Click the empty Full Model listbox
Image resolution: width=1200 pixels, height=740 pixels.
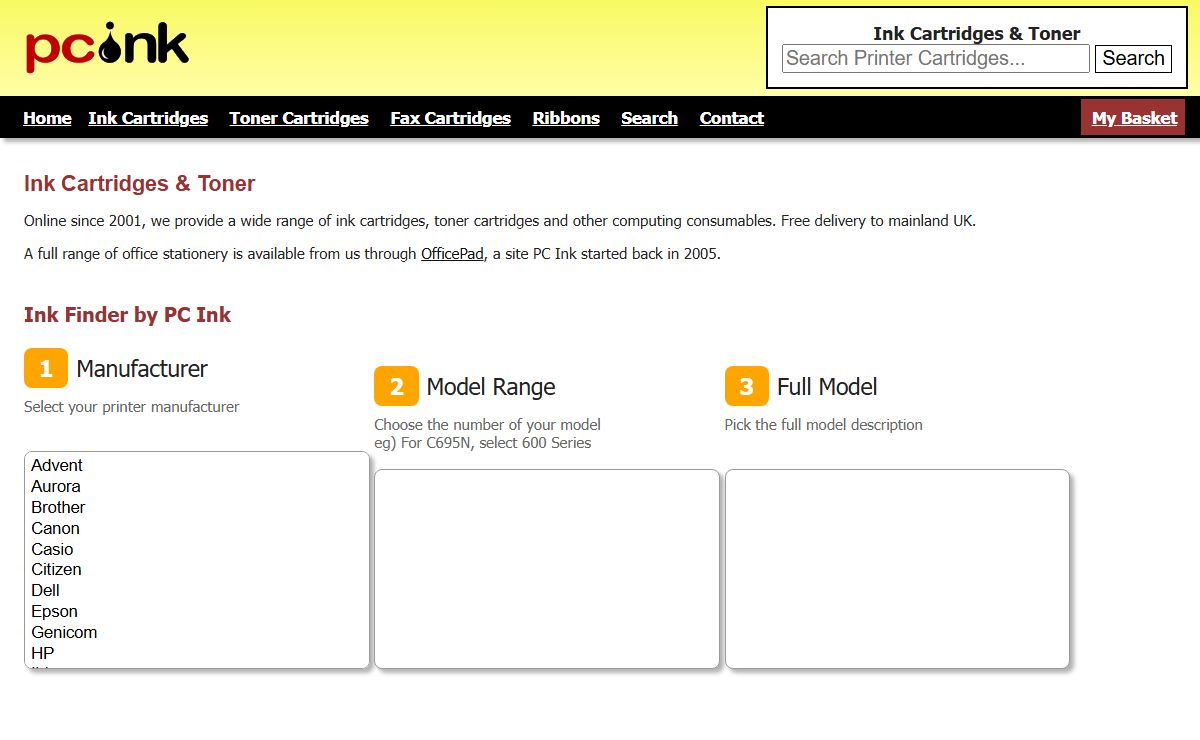897,569
